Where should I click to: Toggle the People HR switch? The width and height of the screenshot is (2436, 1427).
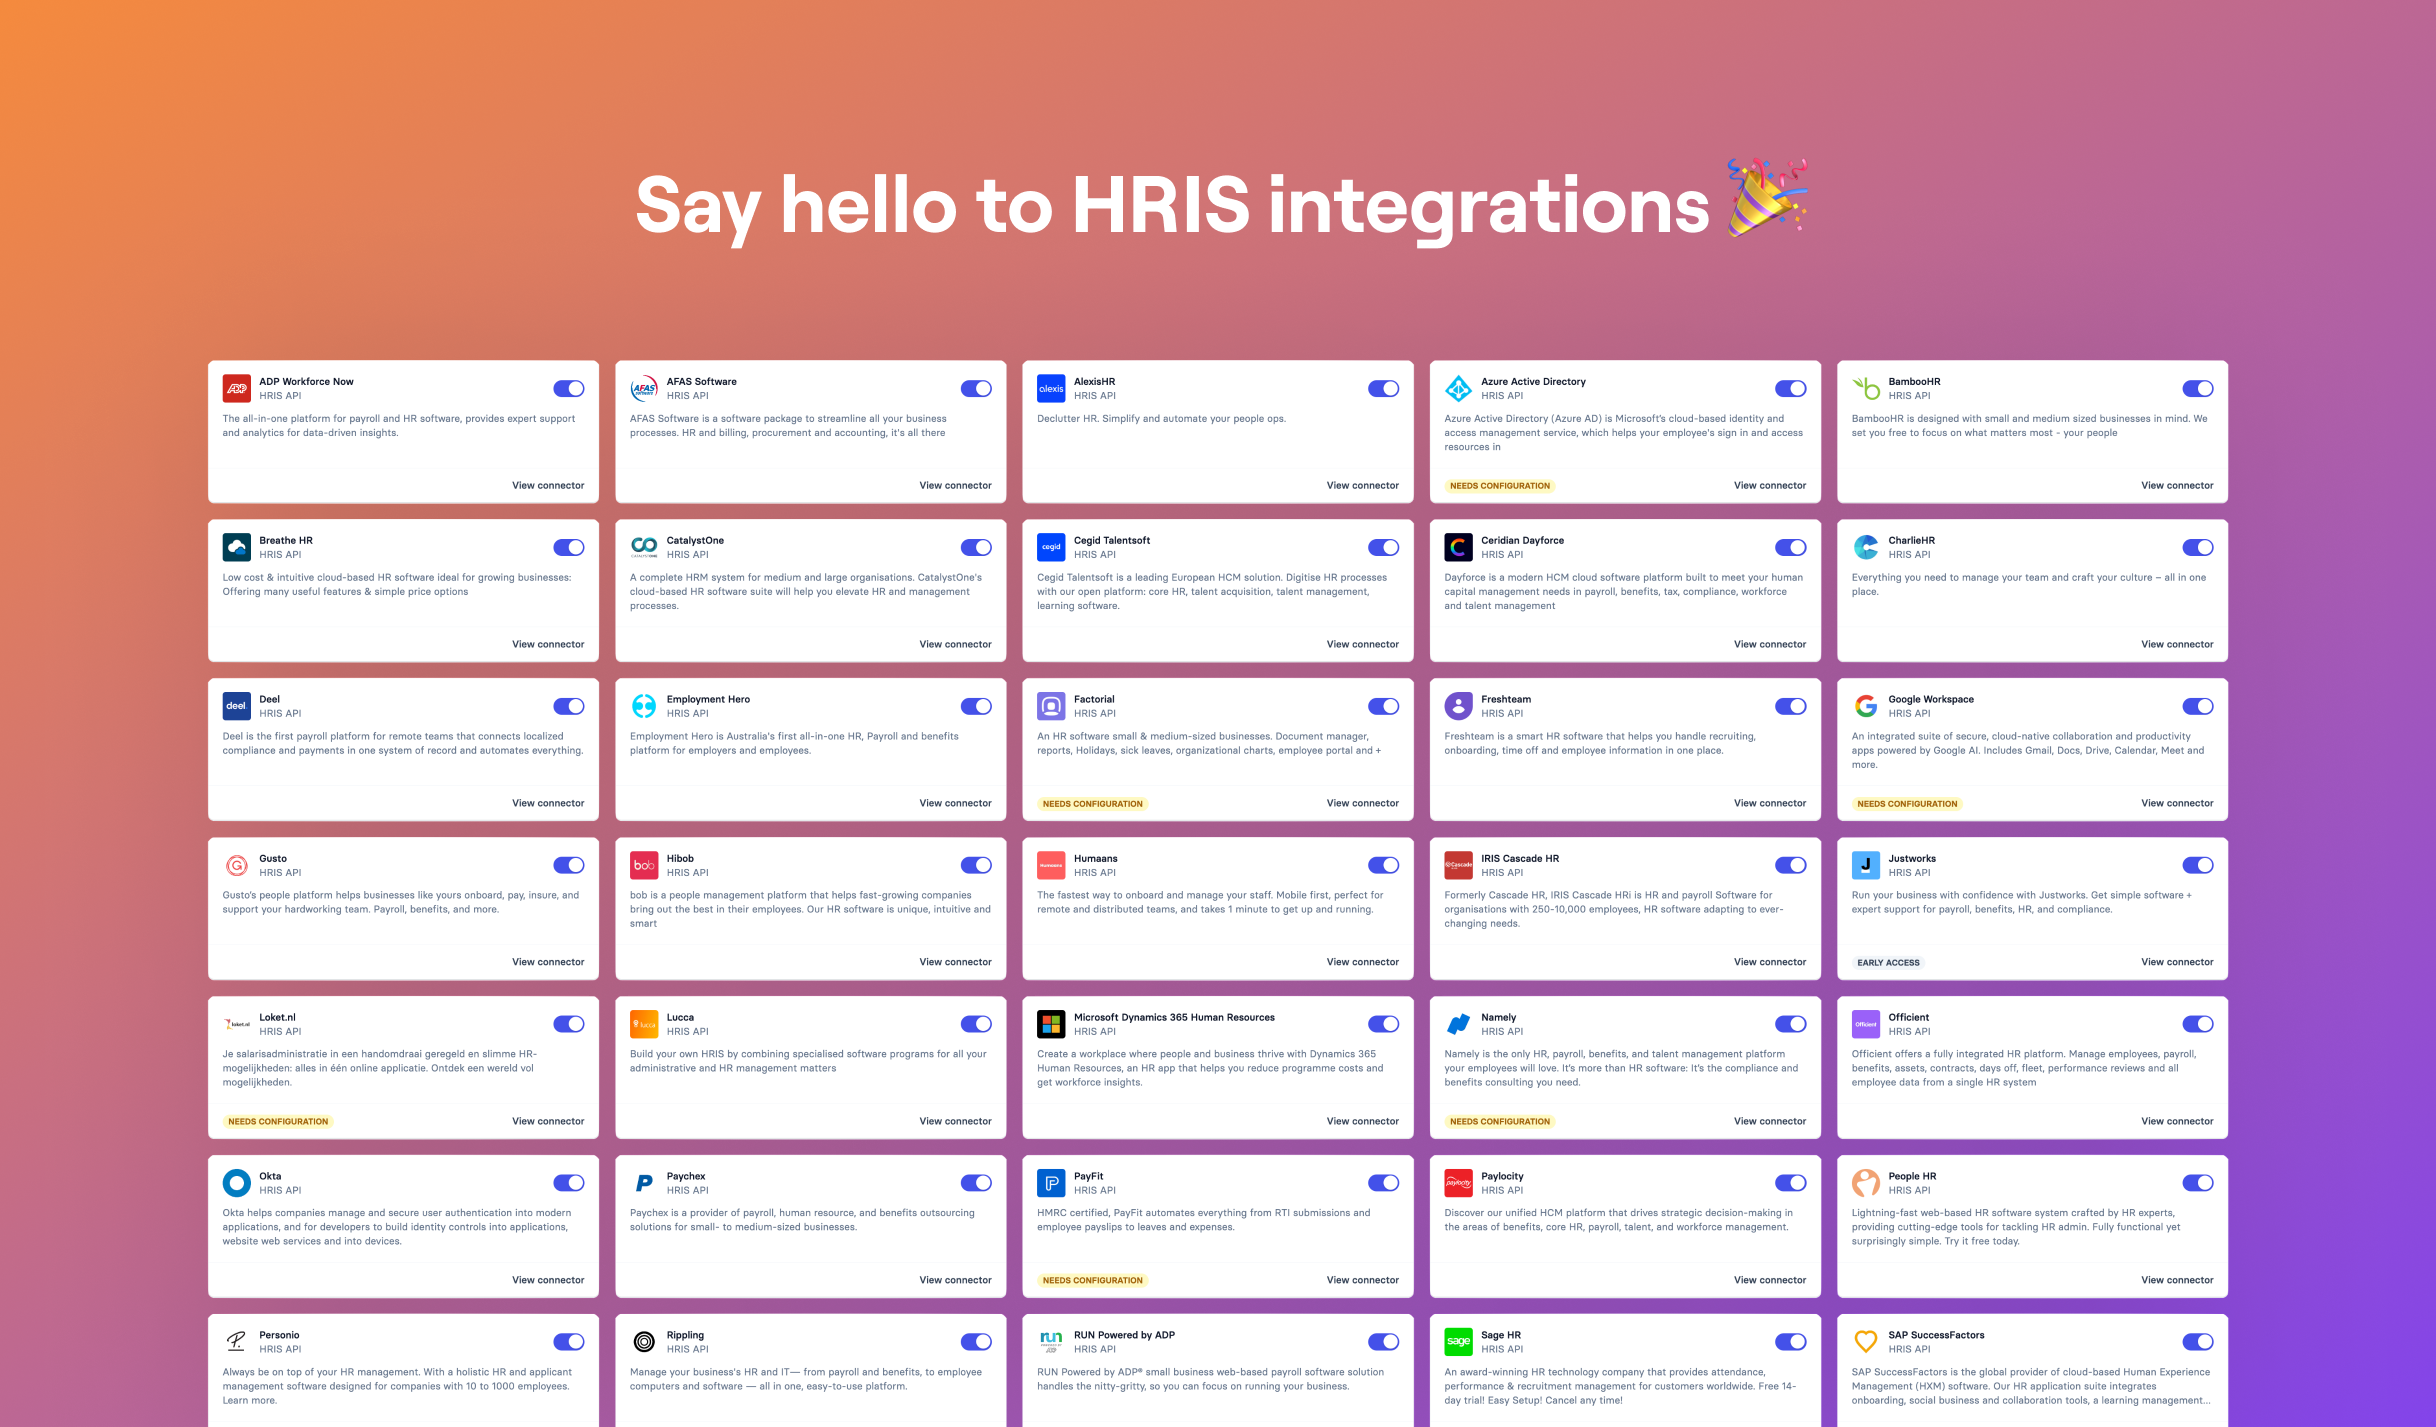pos(2198,1183)
